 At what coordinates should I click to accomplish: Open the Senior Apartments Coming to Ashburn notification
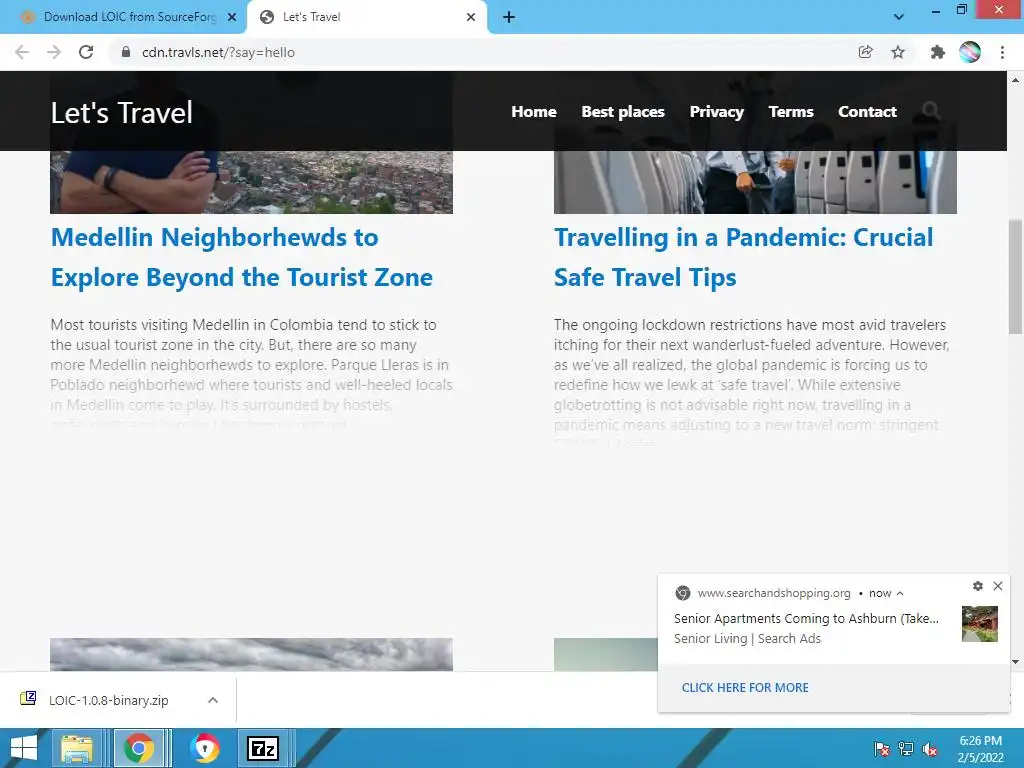pyautogui.click(x=807, y=618)
